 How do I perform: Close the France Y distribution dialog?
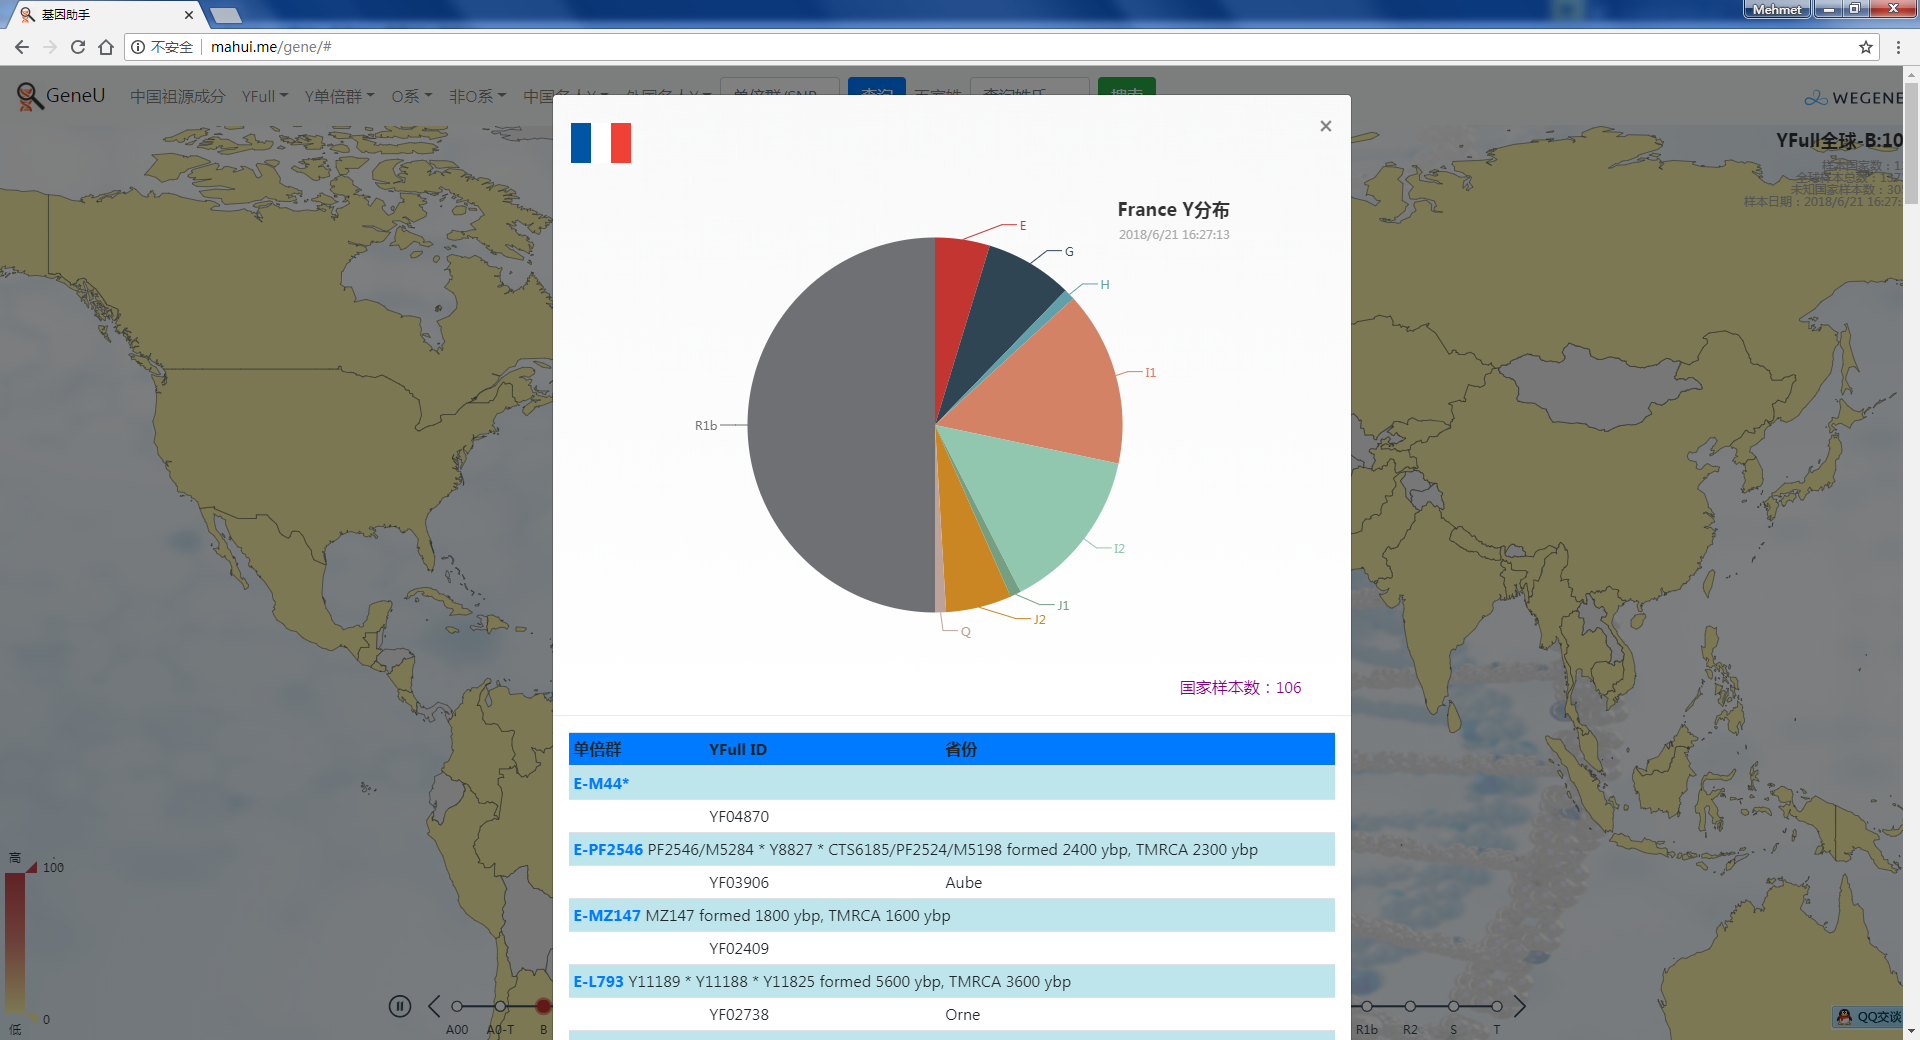coord(1325,126)
